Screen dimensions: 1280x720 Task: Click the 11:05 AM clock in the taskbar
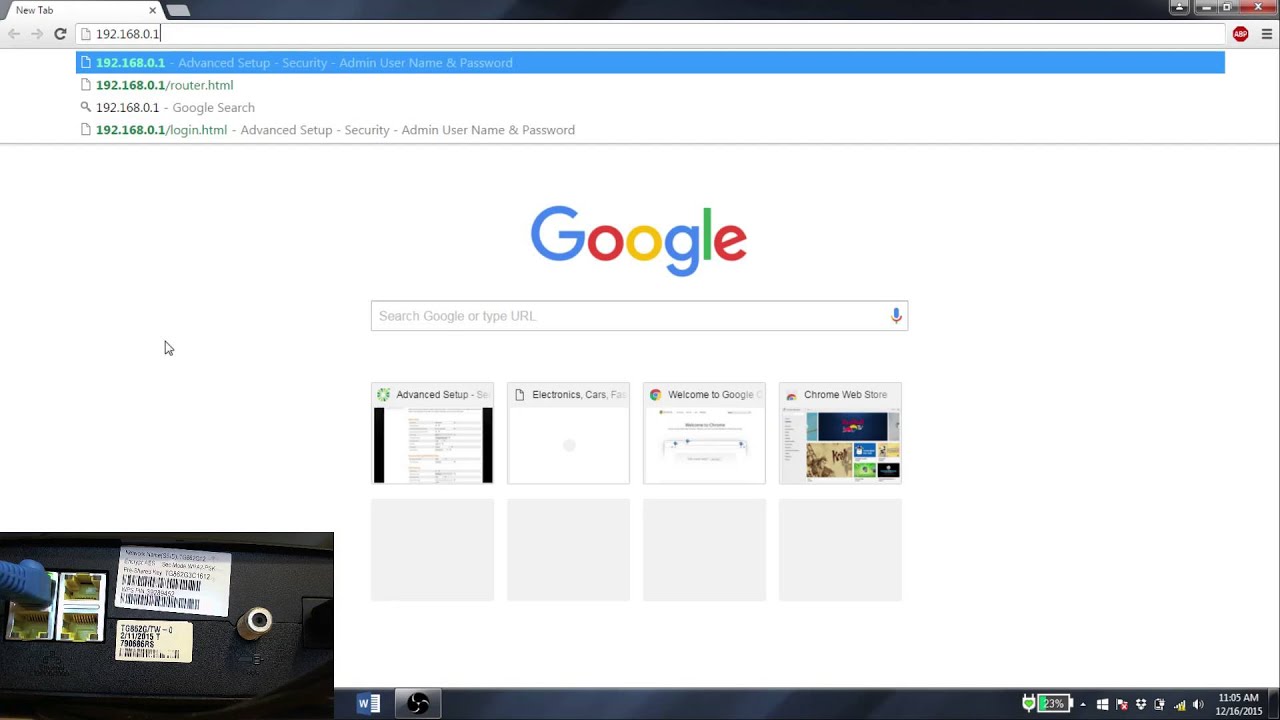[1238, 704]
